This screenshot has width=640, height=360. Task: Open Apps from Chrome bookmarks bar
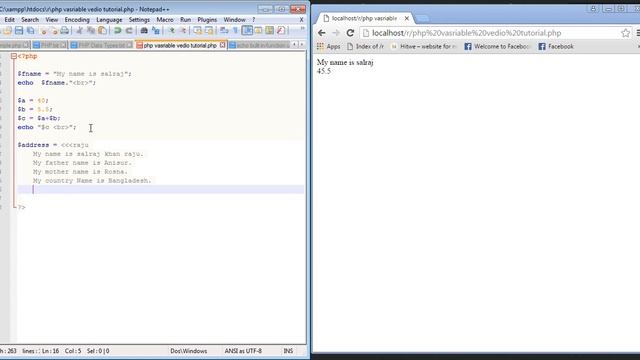(329, 47)
